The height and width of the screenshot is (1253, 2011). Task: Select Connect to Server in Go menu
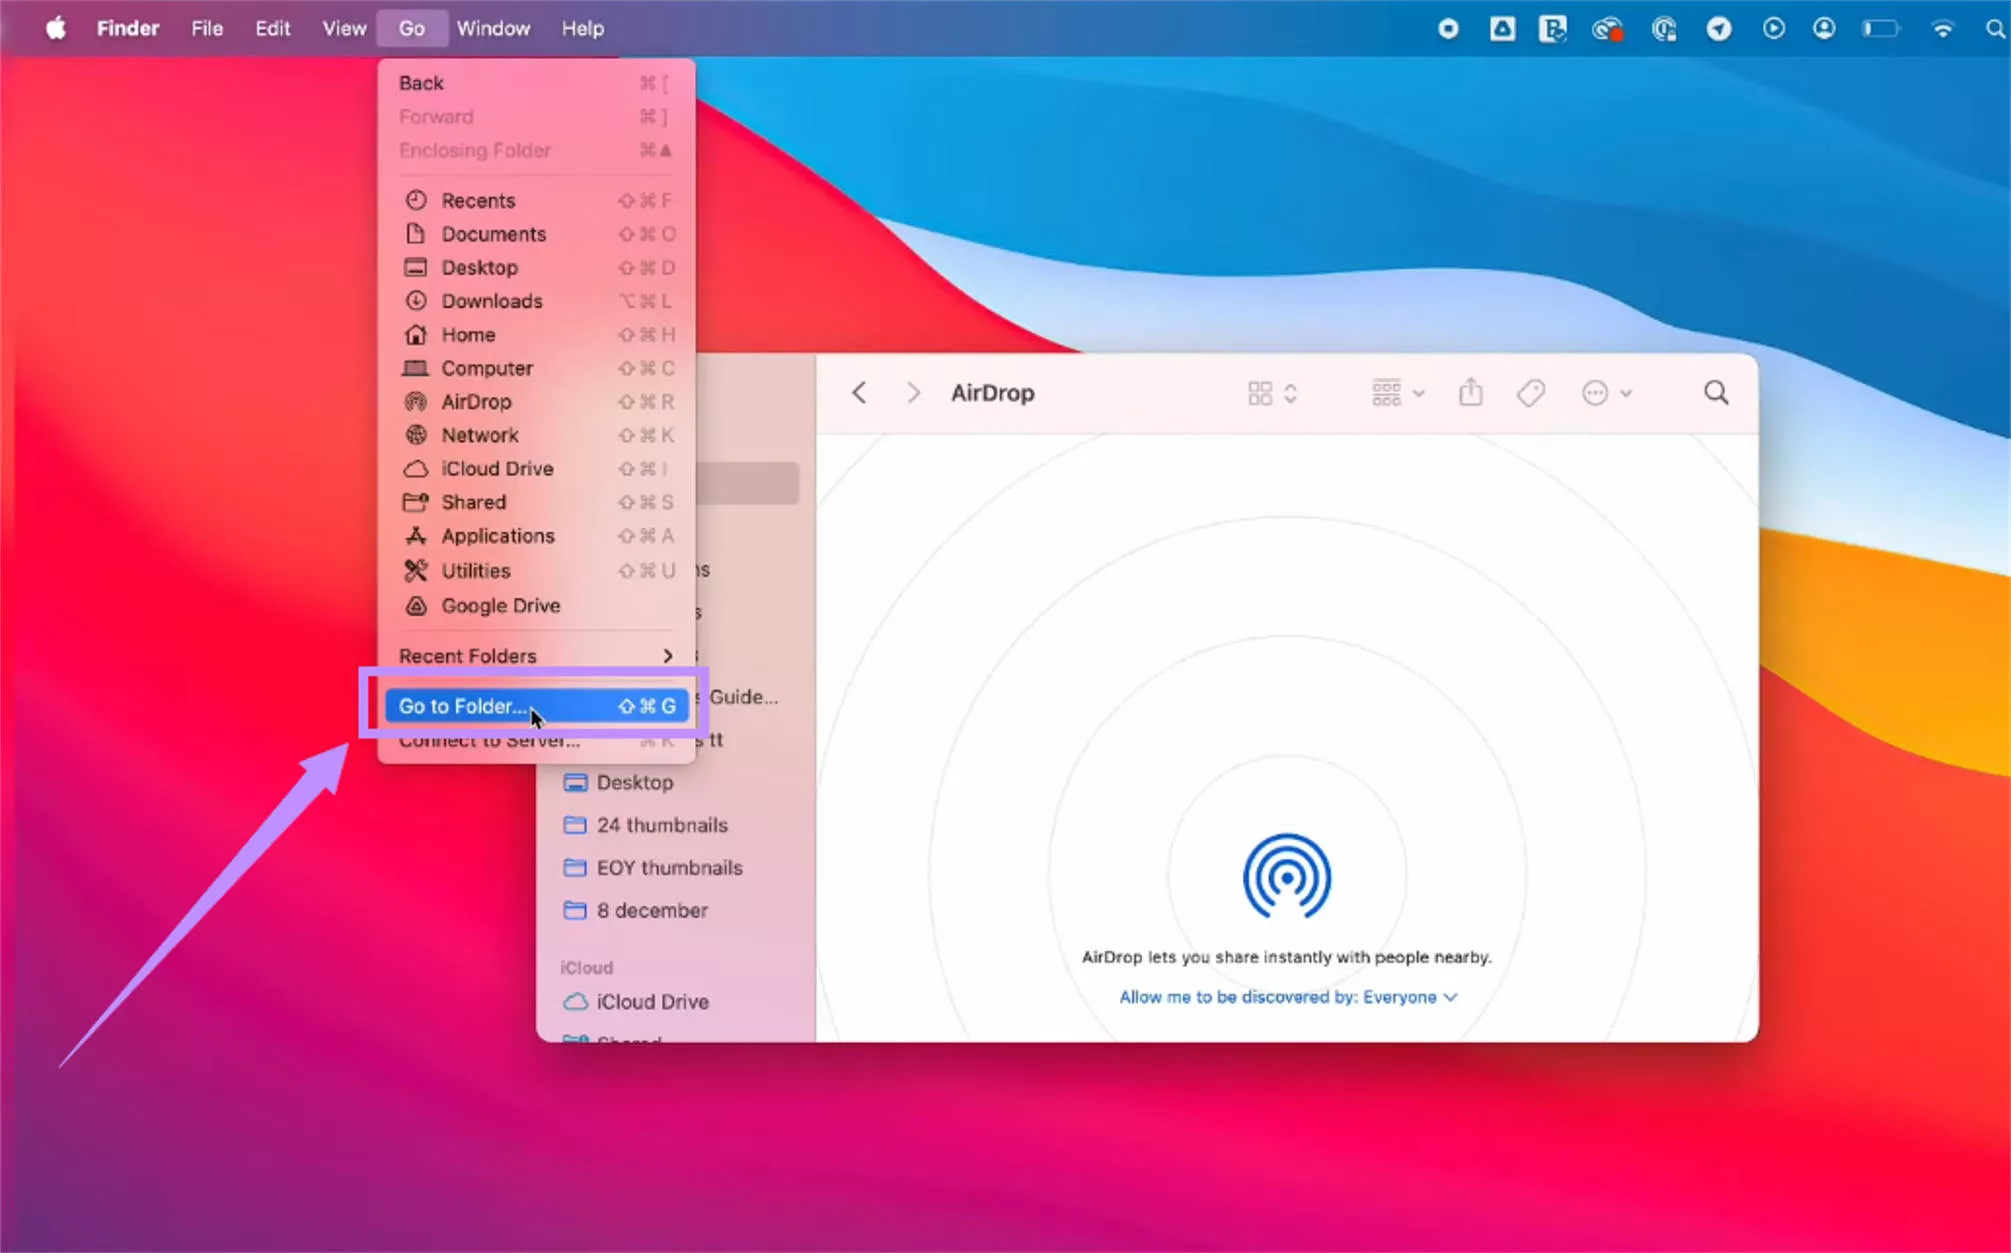click(x=489, y=740)
